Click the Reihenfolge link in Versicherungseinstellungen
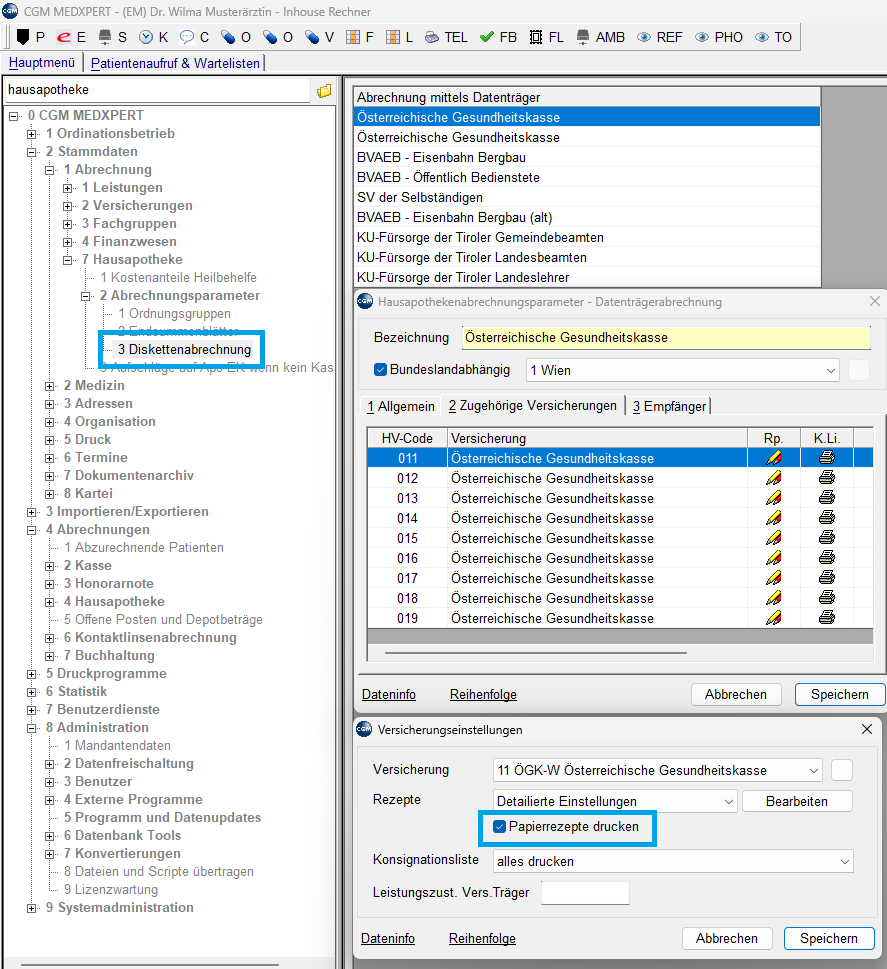The height and width of the screenshot is (969, 887). tap(482, 939)
